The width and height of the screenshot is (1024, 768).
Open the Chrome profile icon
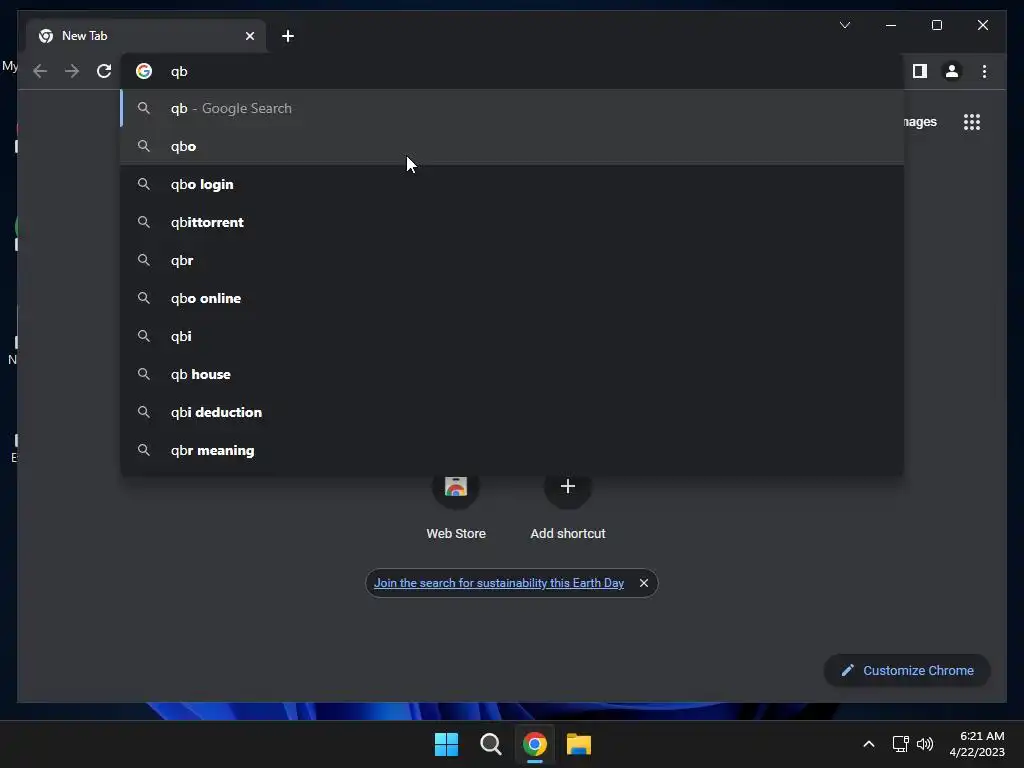pyautogui.click(x=952, y=71)
